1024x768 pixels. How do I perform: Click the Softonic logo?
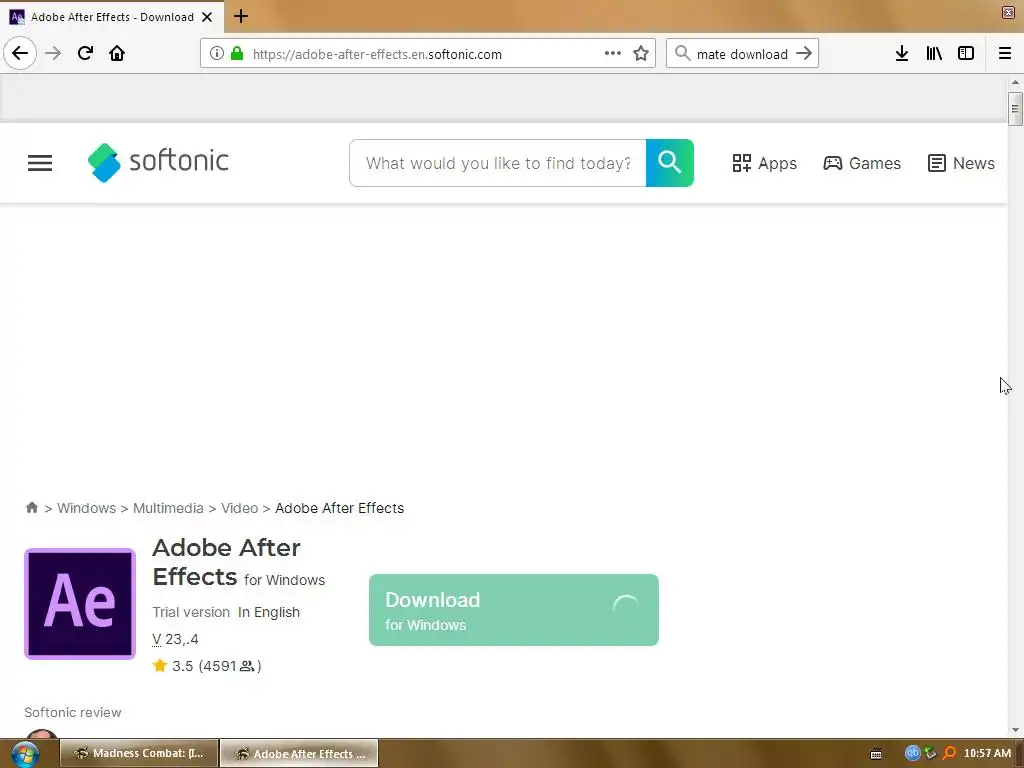point(158,163)
